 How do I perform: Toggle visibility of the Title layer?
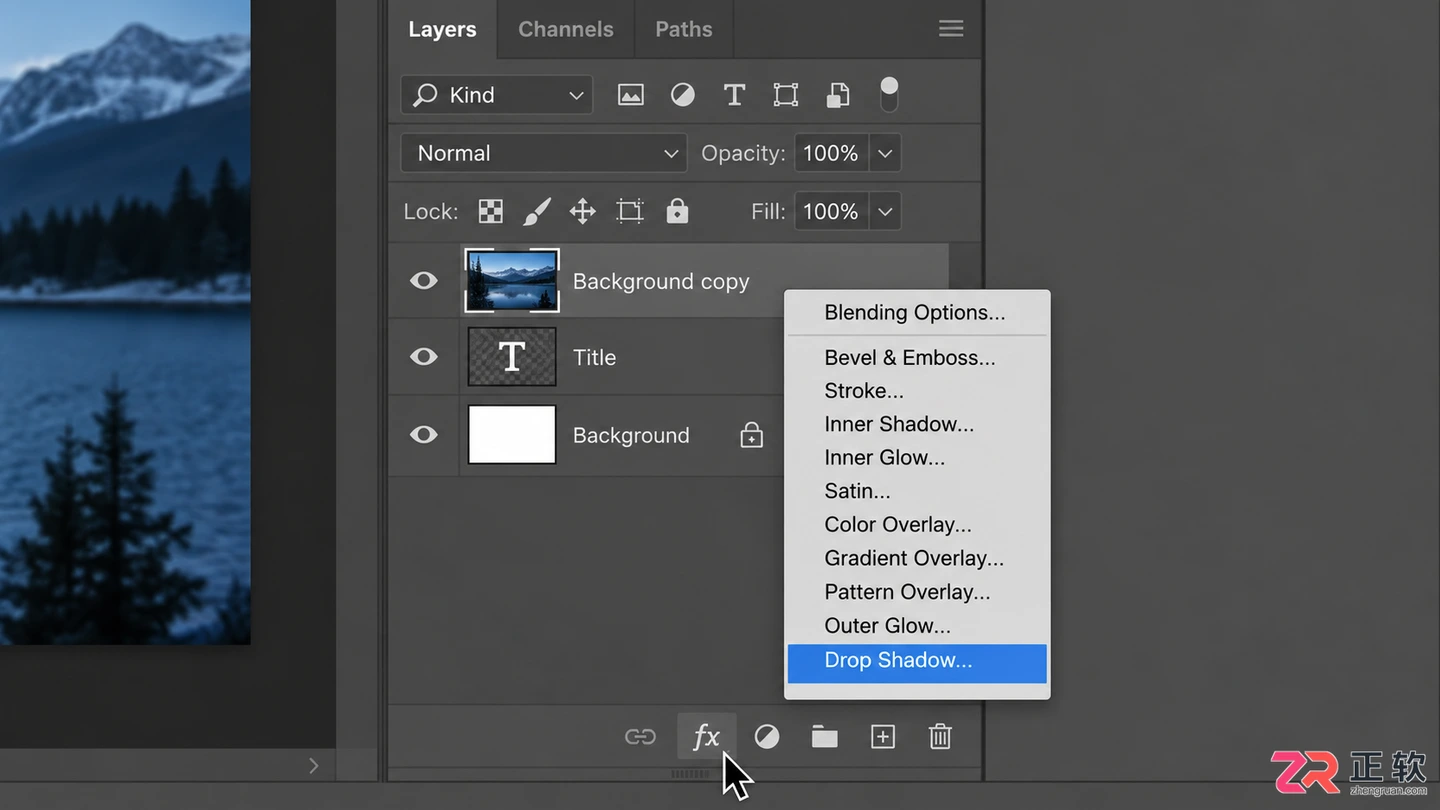pyautogui.click(x=424, y=357)
